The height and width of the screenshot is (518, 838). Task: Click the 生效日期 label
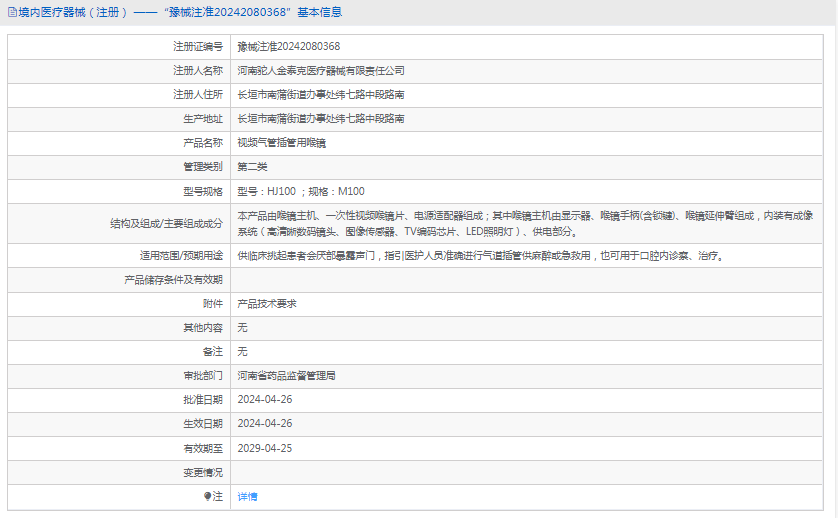click(x=203, y=424)
